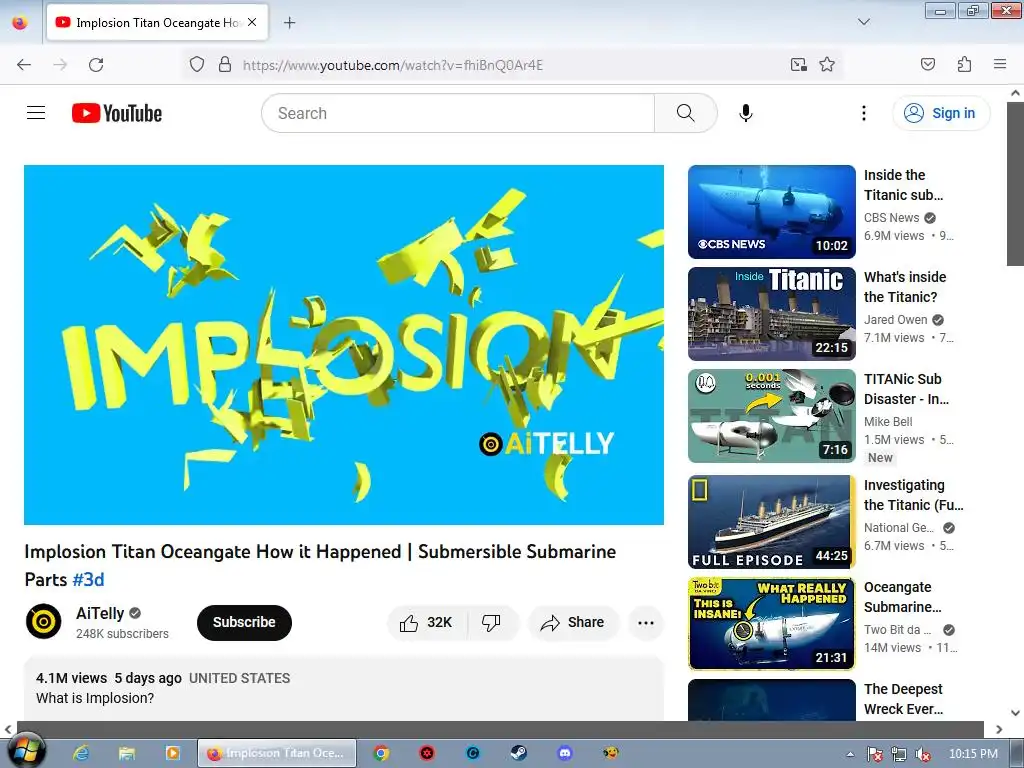Like the video with thumbs up
Image resolution: width=1024 pixels, height=768 pixels.
tap(426, 622)
